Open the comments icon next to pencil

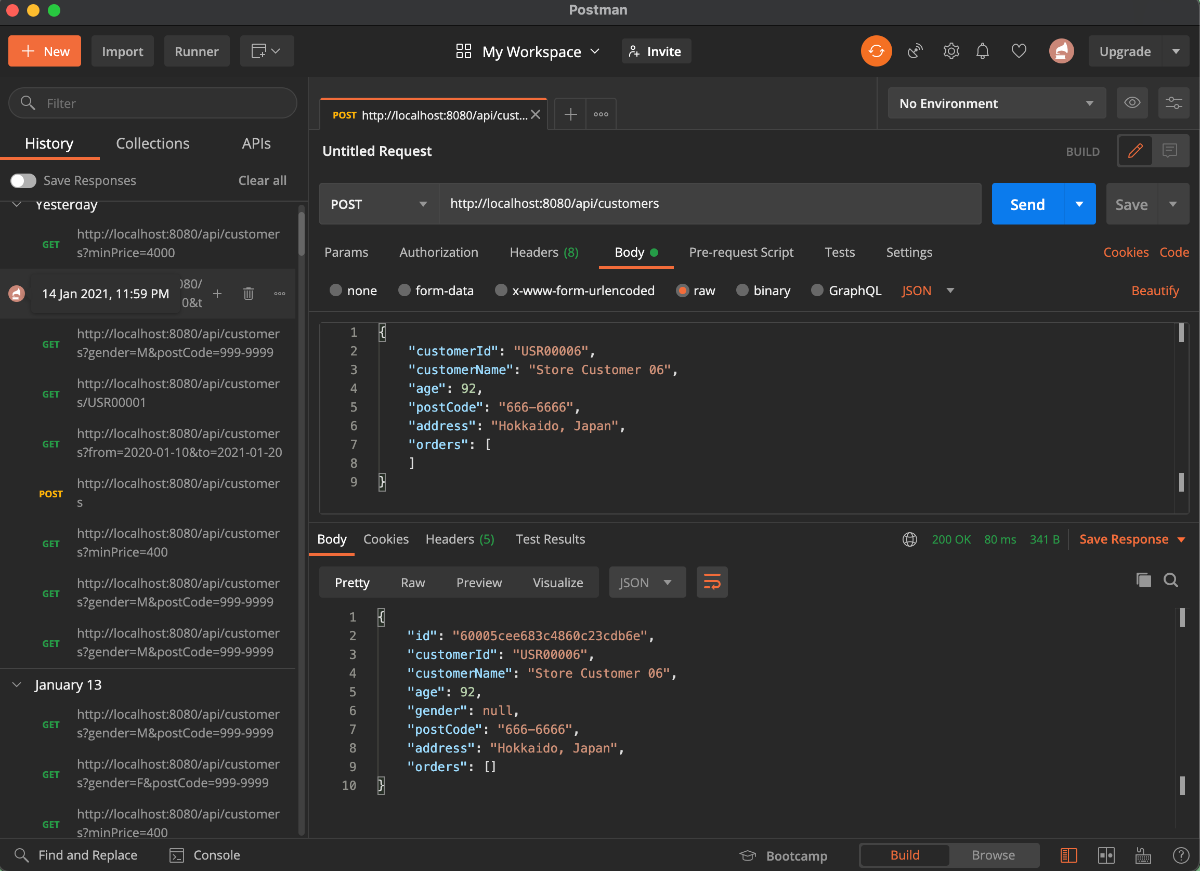(1168, 151)
